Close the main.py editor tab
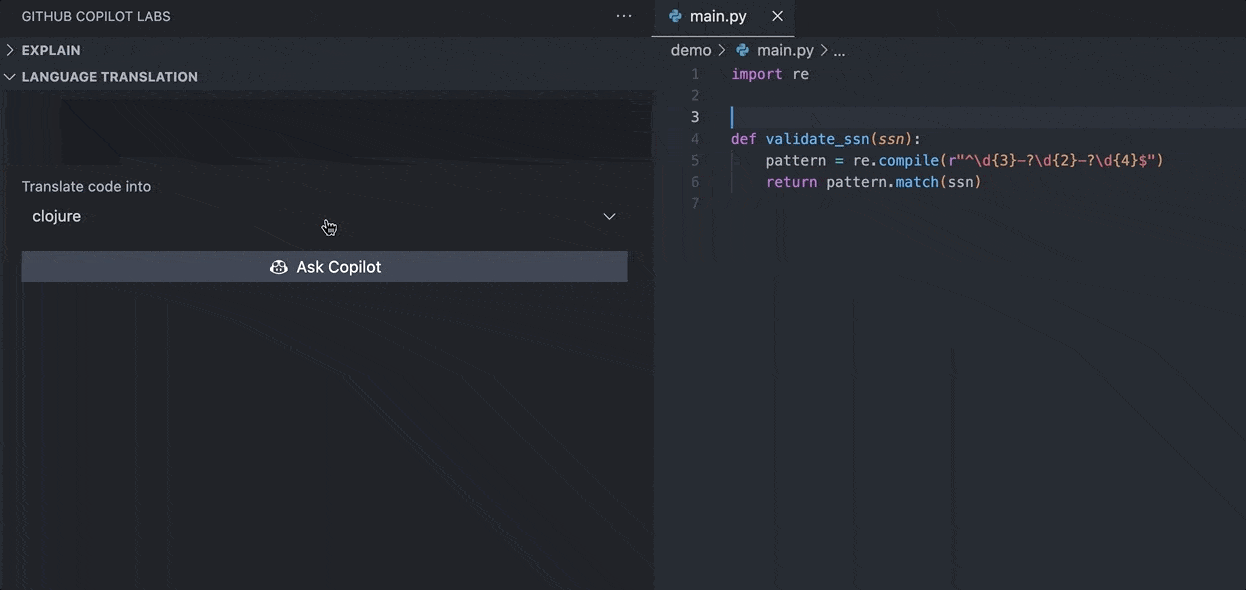The width and height of the screenshot is (1246, 590). click(x=777, y=16)
